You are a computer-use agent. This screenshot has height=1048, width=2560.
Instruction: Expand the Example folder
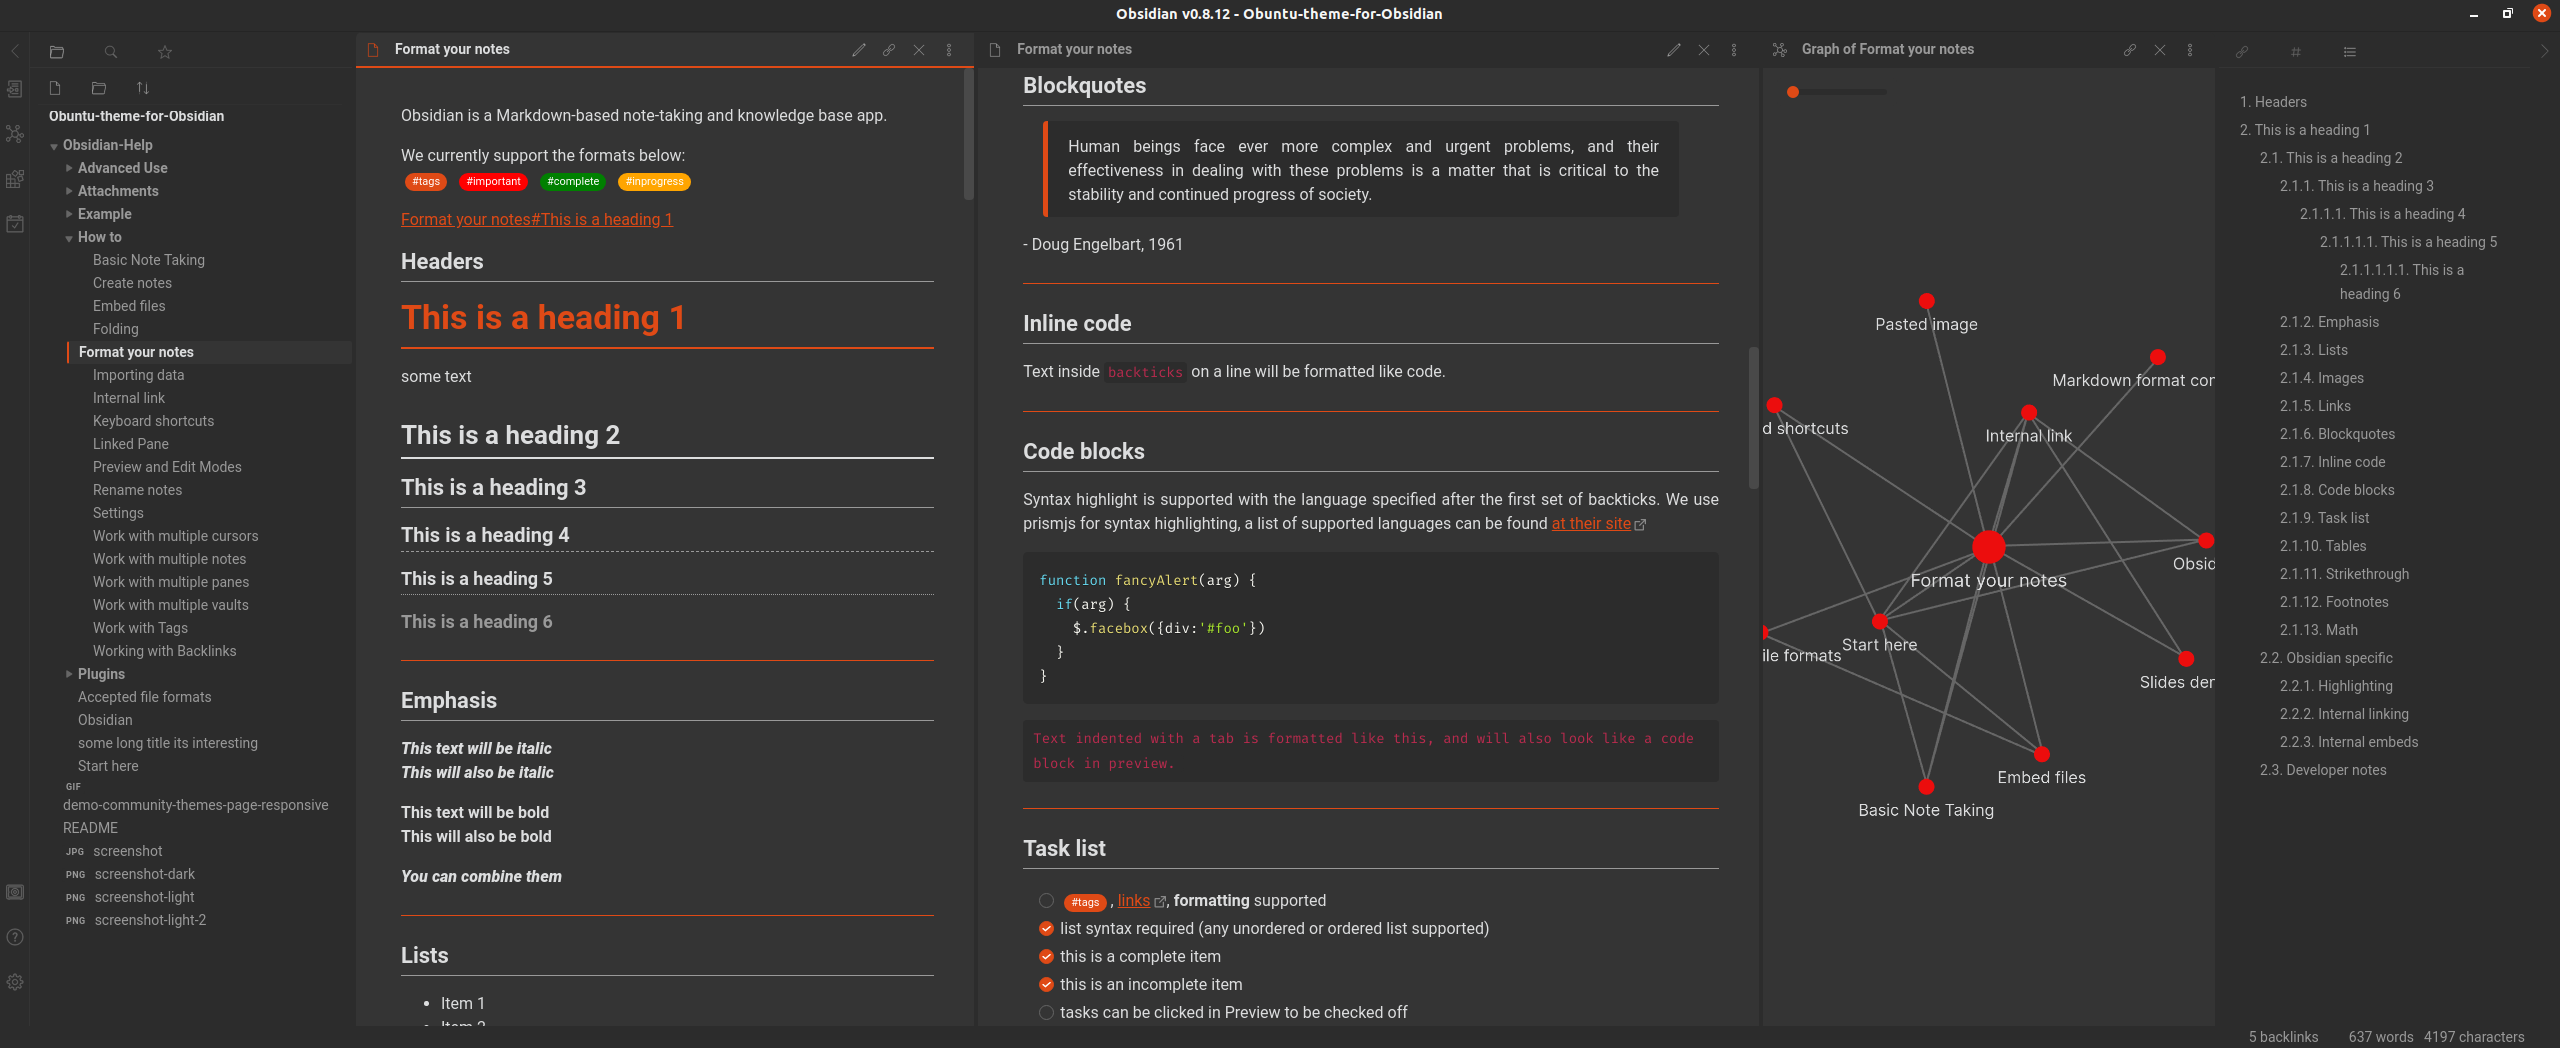coord(69,214)
